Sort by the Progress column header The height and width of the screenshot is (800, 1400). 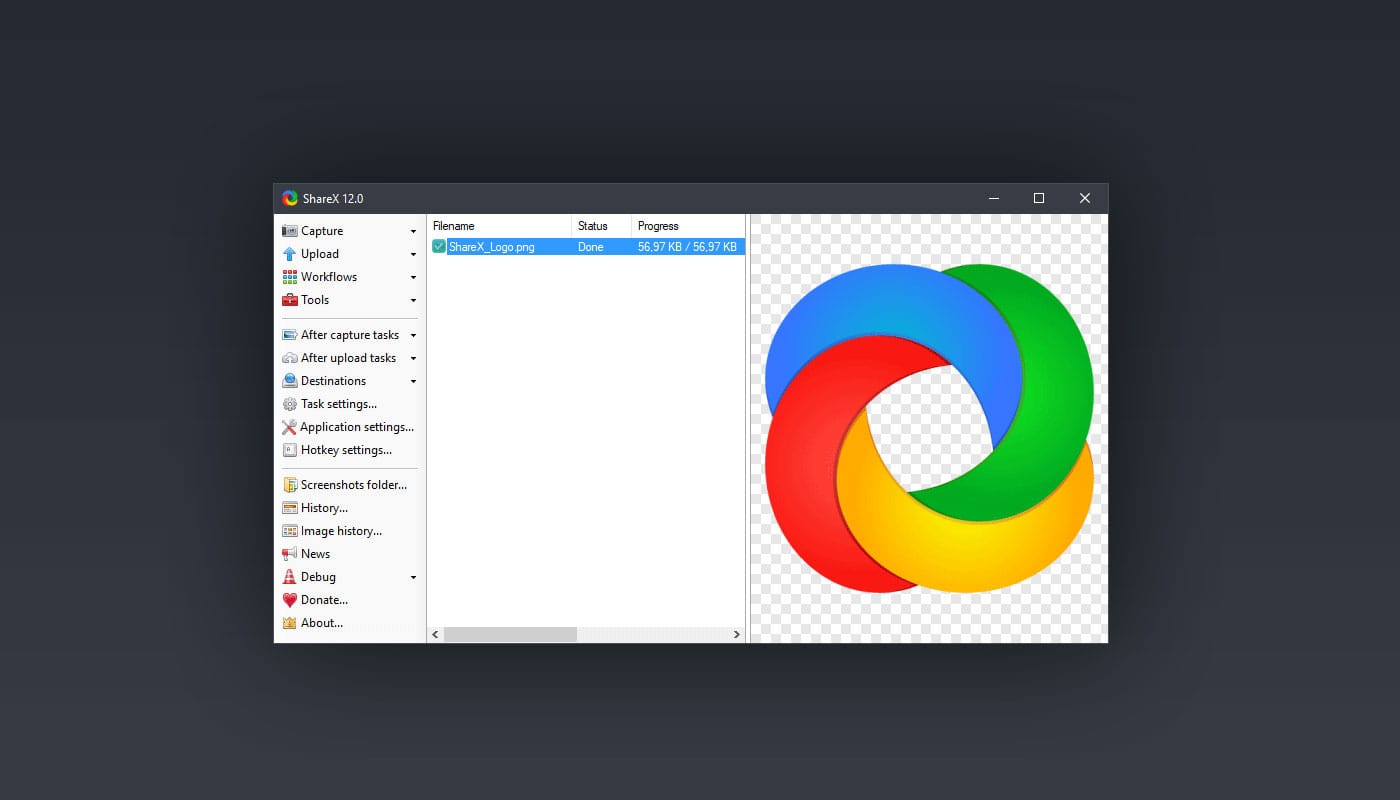click(x=688, y=226)
